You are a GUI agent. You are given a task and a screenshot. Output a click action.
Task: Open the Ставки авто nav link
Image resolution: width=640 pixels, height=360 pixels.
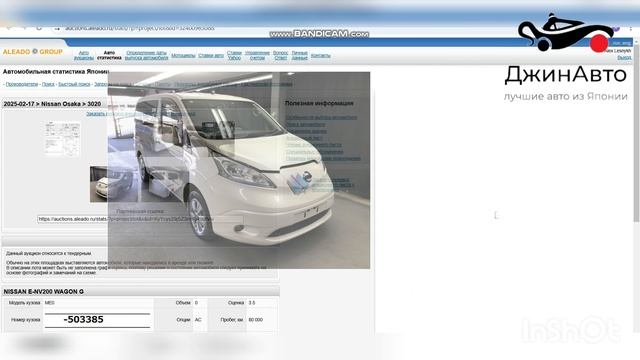pos(211,56)
